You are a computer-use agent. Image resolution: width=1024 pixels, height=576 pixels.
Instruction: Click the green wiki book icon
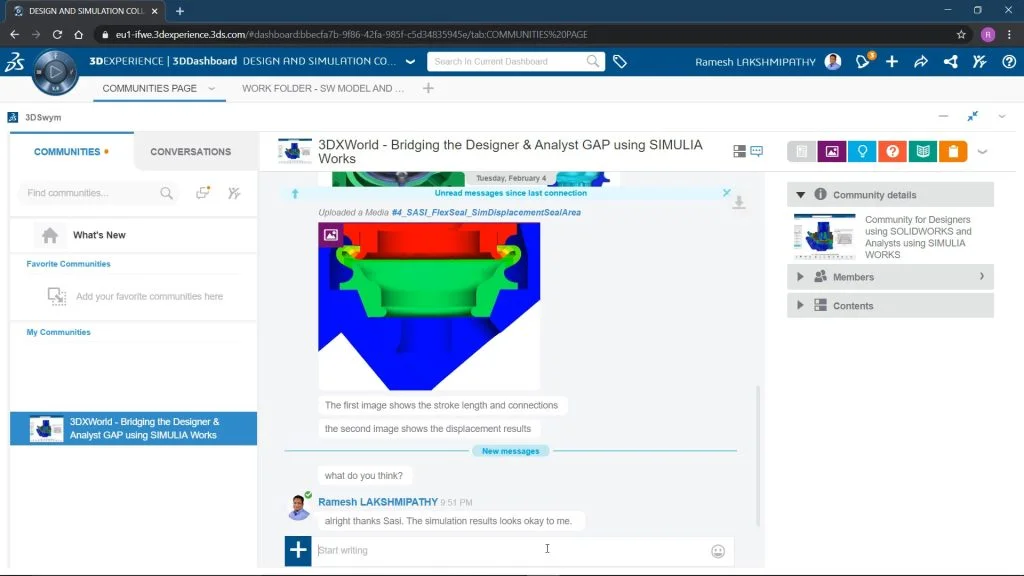point(923,152)
